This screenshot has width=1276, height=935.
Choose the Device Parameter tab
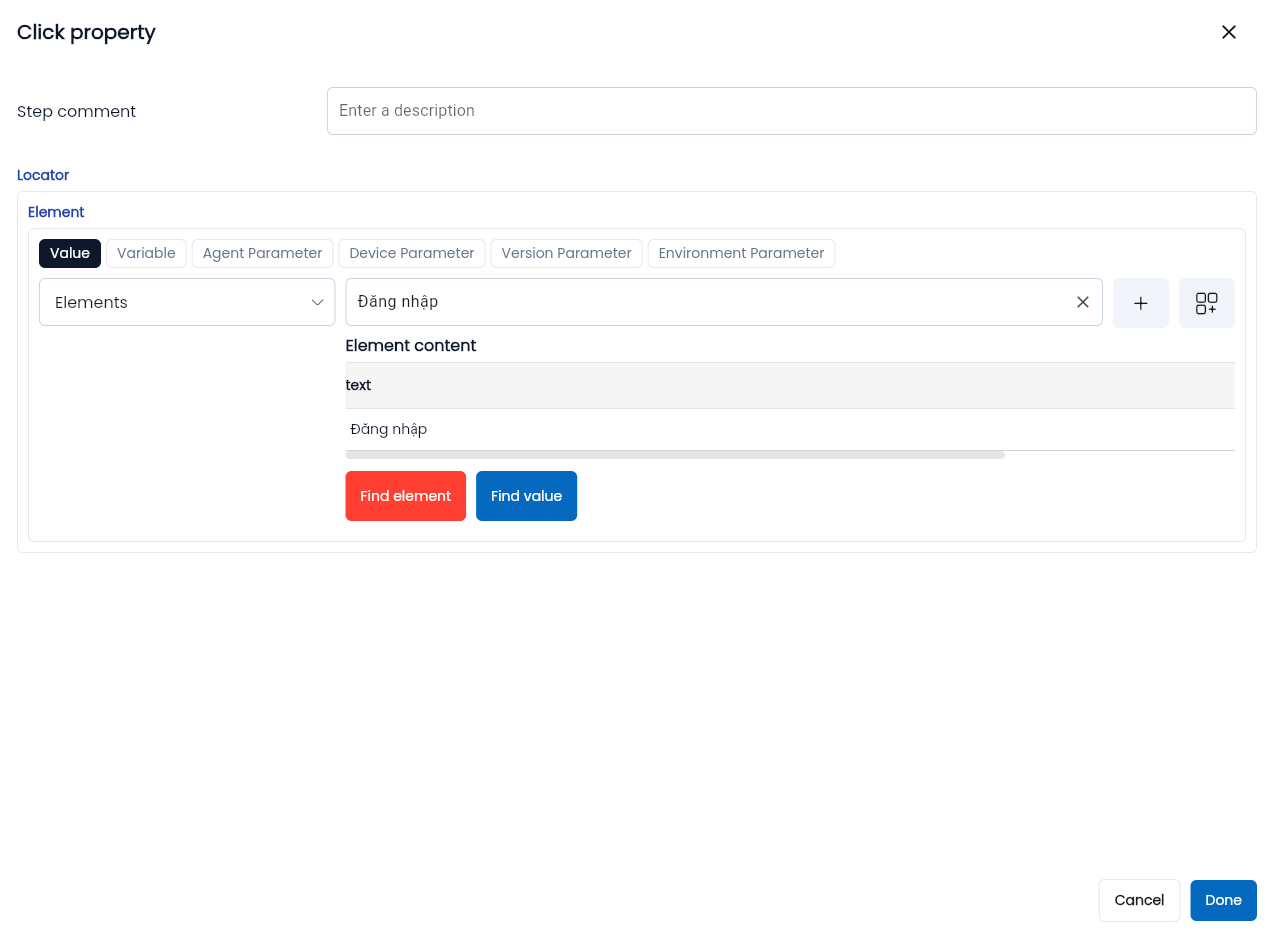coord(411,253)
